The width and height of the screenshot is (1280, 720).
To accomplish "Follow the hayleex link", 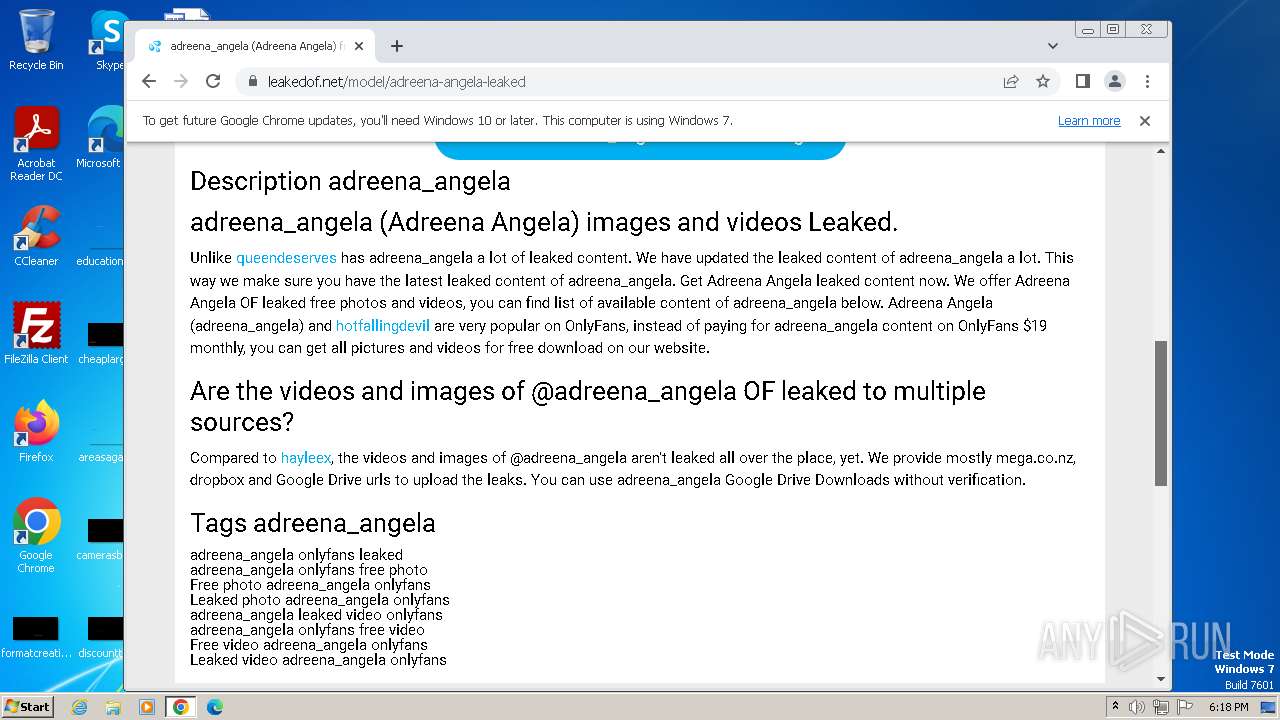I will 306,458.
